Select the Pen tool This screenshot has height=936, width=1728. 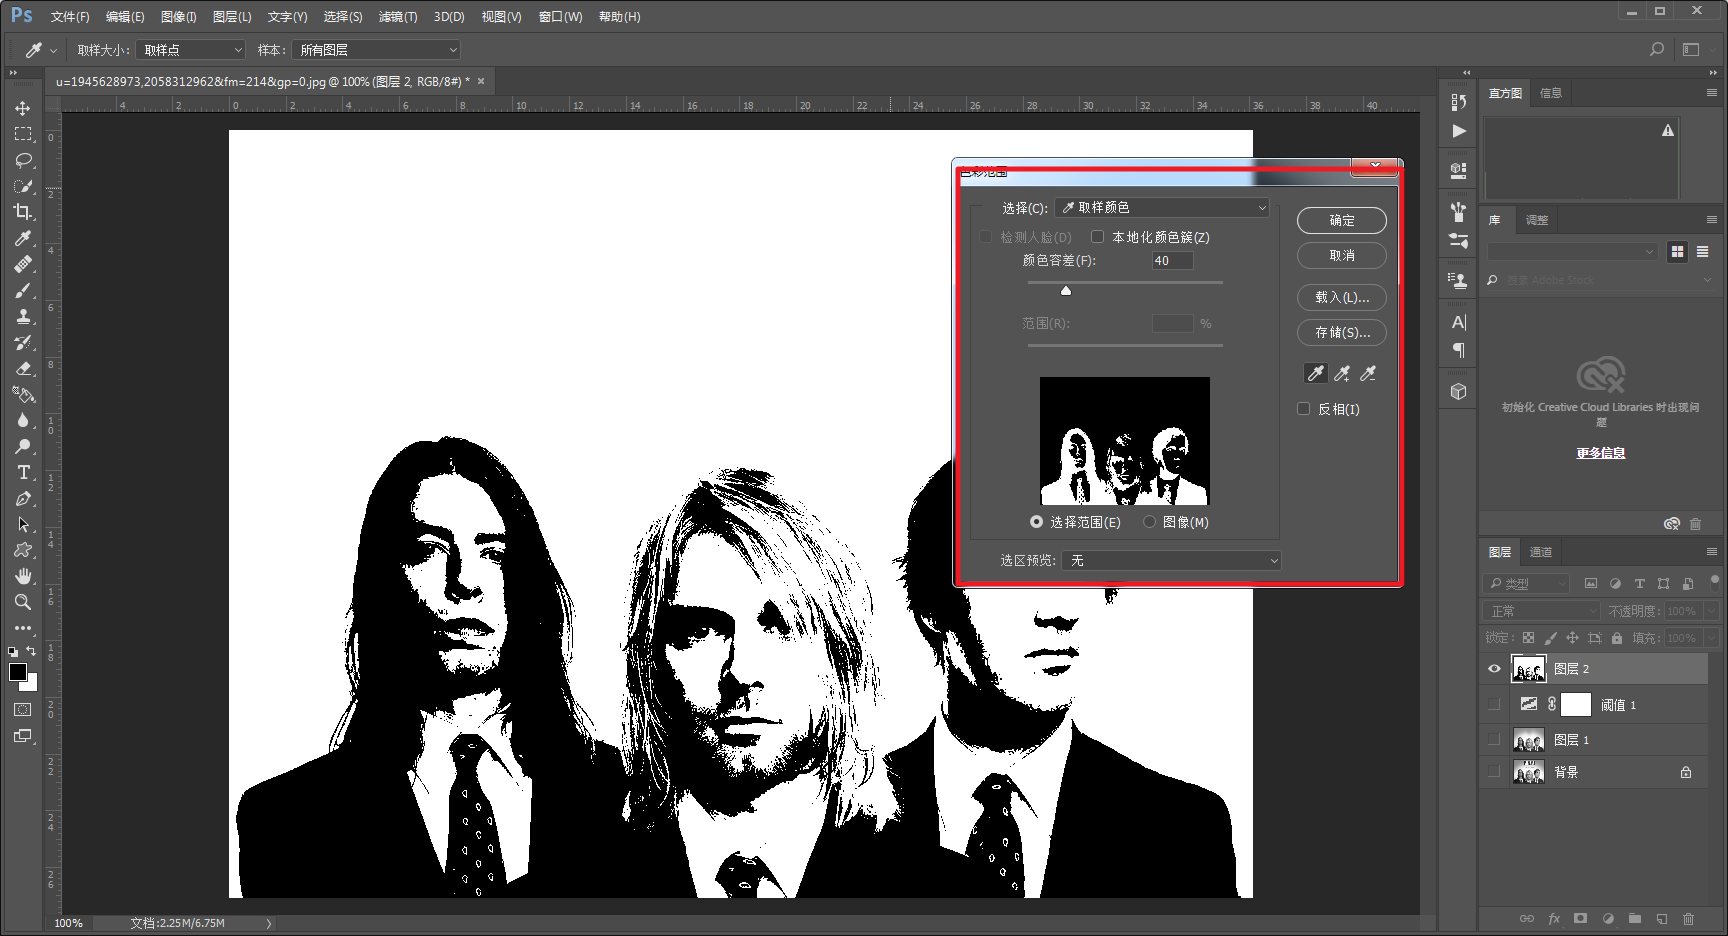point(23,498)
